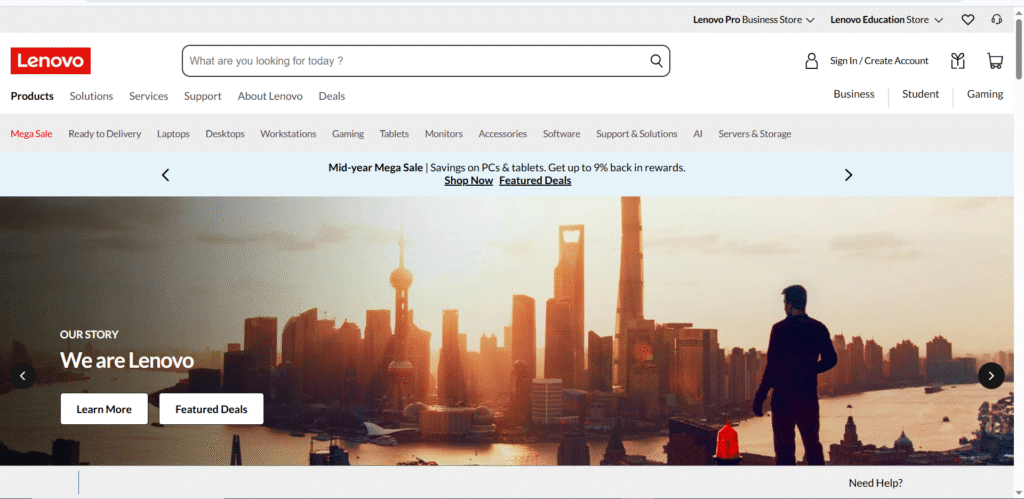1024x499 pixels.
Task: Open Tablets category
Action: (394, 134)
